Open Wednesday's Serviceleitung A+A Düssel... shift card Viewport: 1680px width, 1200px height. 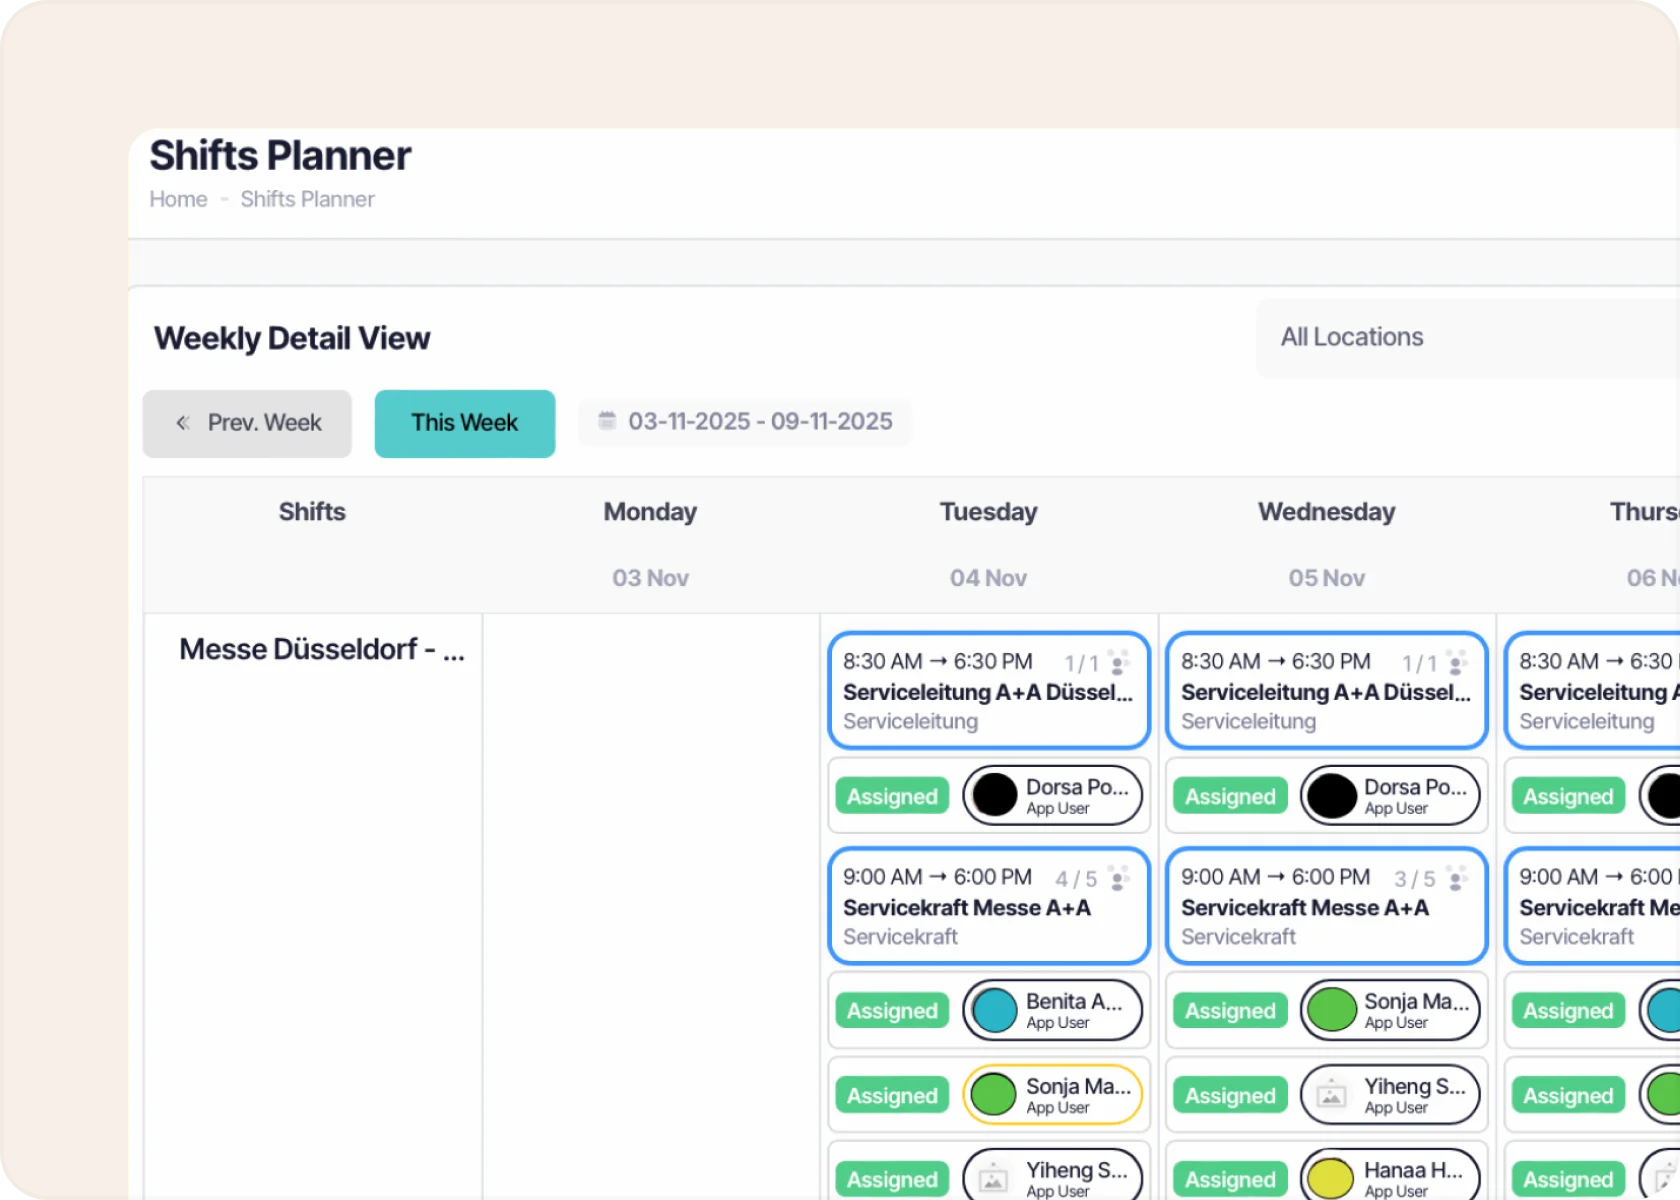[1327, 690]
